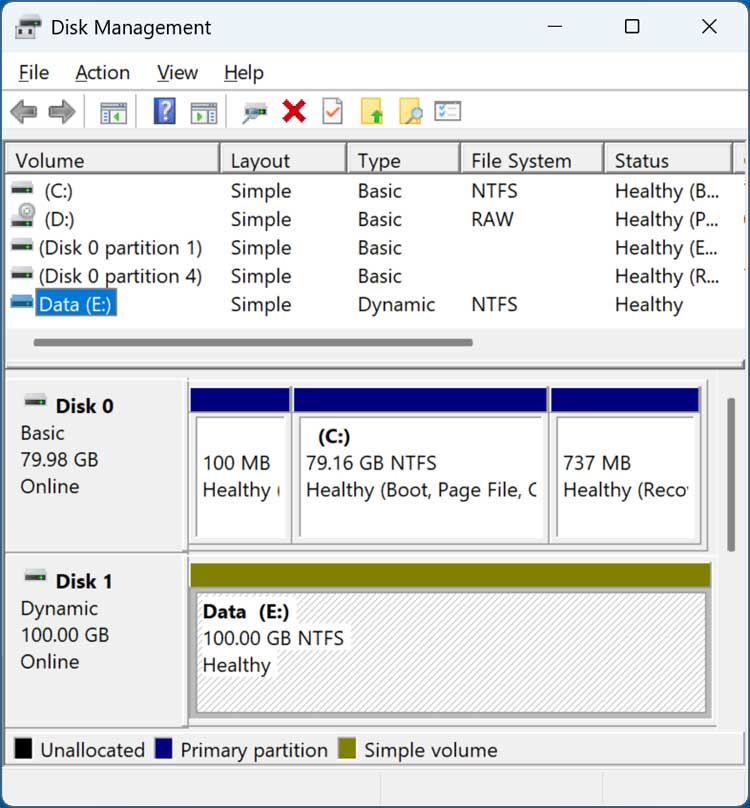Click the horizontal scrollbar under the volume list
This screenshot has width=750, height=808.
[x=253, y=343]
